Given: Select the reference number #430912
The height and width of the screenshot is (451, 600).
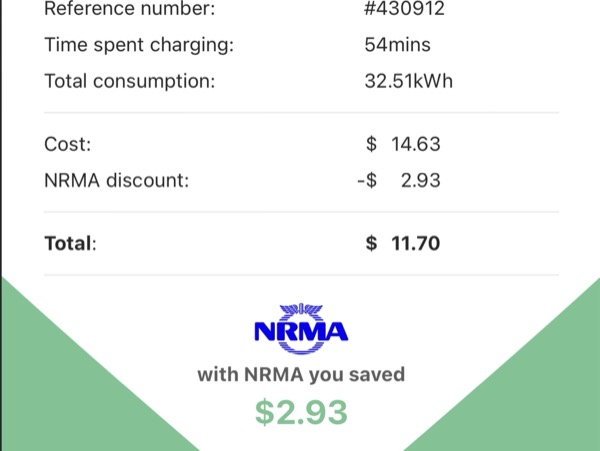Looking at the screenshot, I should point(404,8).
